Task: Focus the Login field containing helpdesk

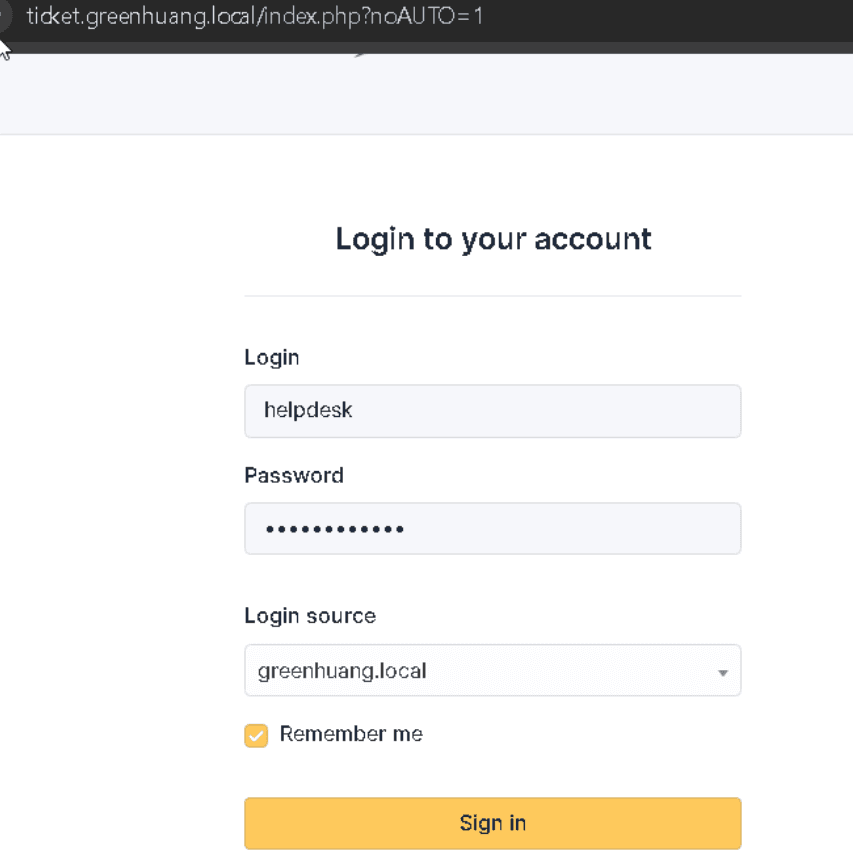Action: coord(493,411)
